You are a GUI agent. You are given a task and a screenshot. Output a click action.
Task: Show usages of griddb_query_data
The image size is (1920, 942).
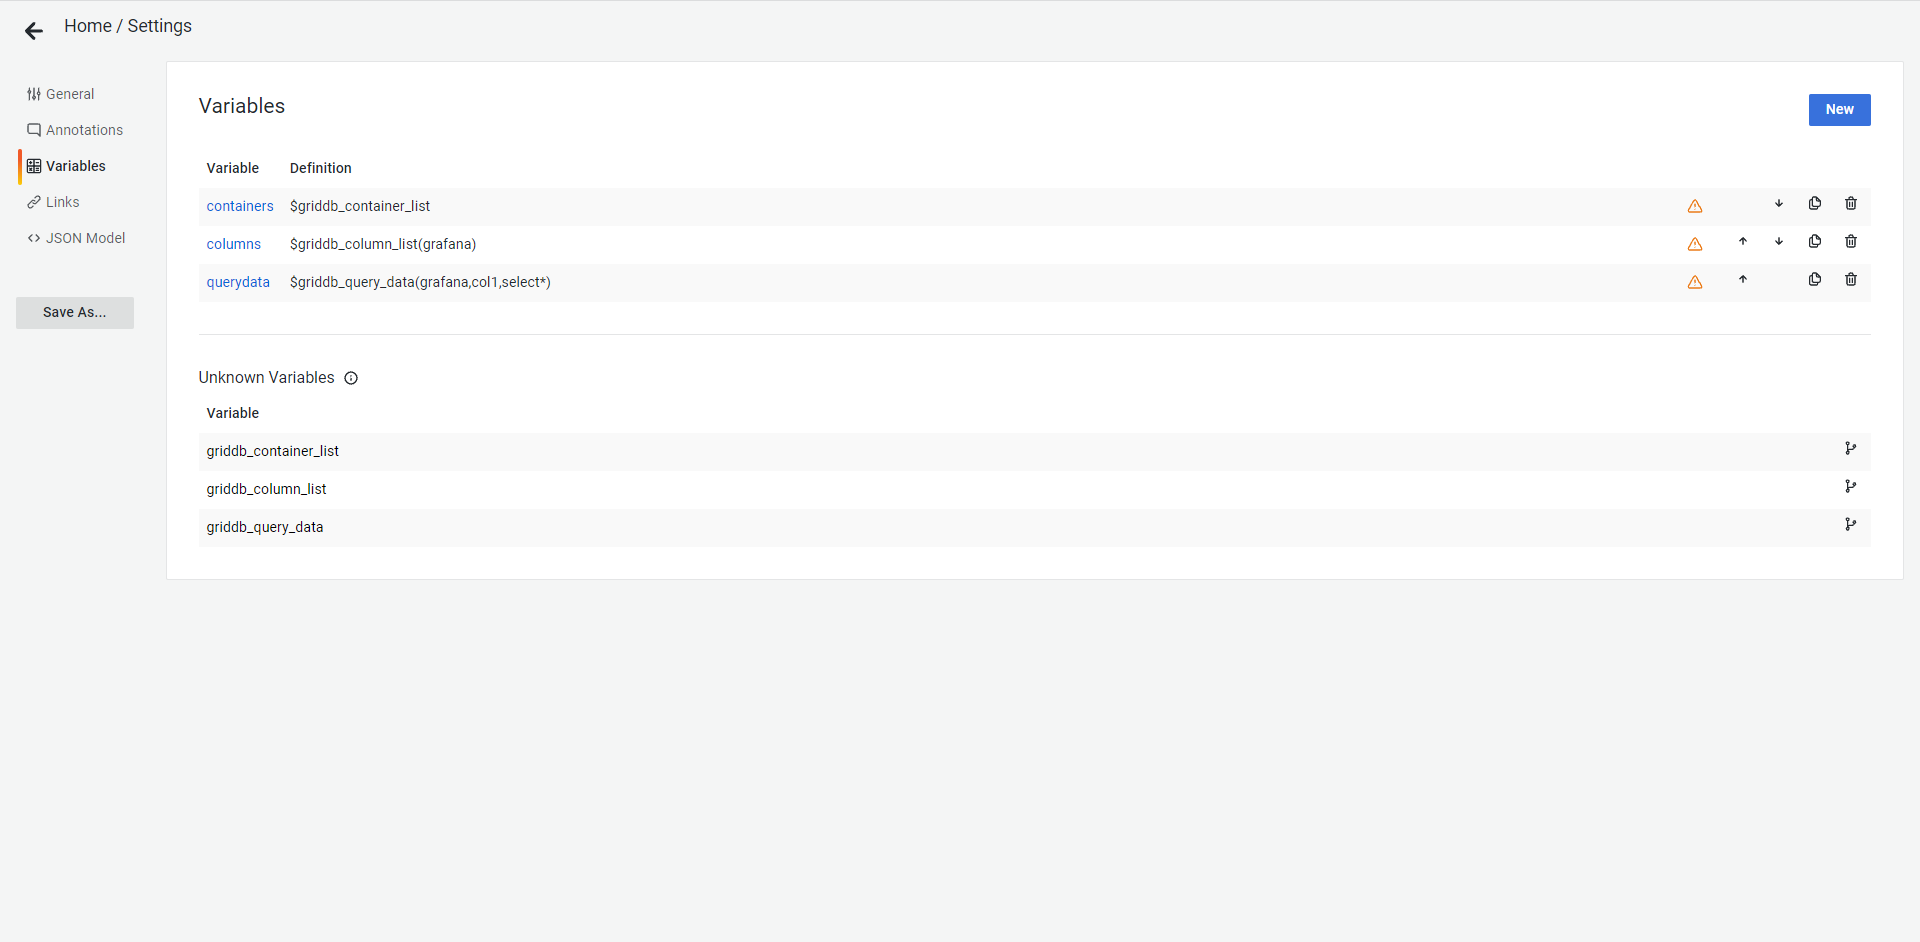point(1850,525)
